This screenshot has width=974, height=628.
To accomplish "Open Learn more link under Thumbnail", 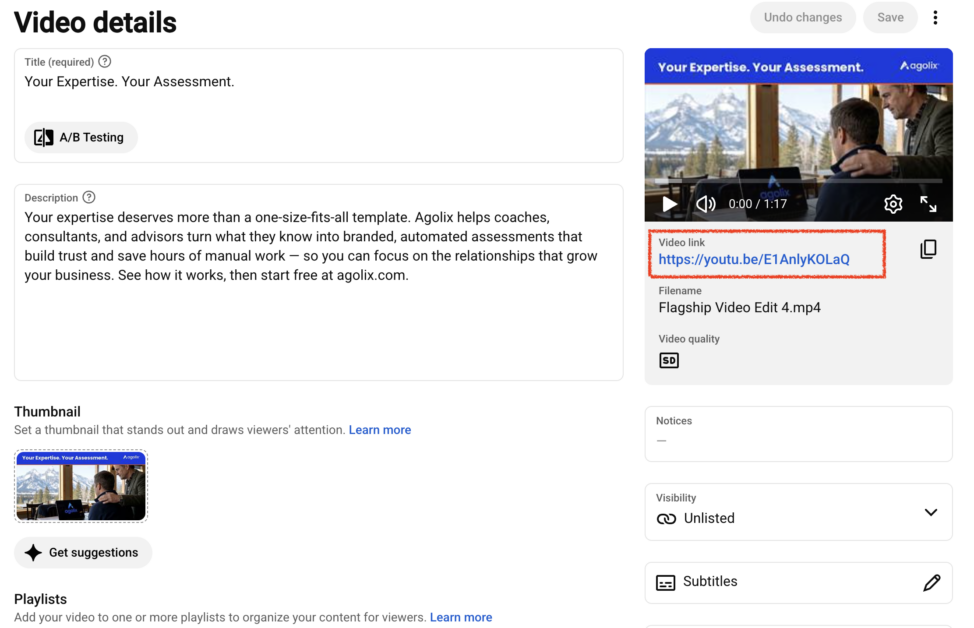I will tap(380, 430).
